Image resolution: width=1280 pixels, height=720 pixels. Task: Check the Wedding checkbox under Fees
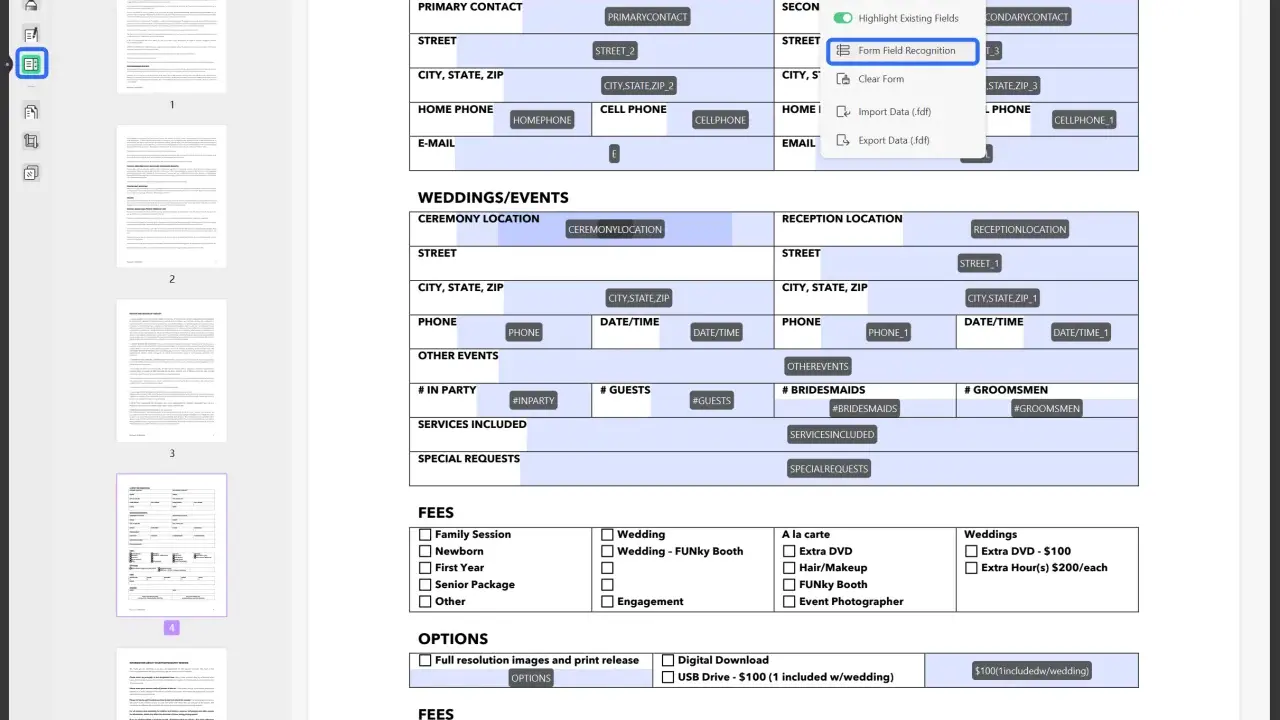[607, 534]
